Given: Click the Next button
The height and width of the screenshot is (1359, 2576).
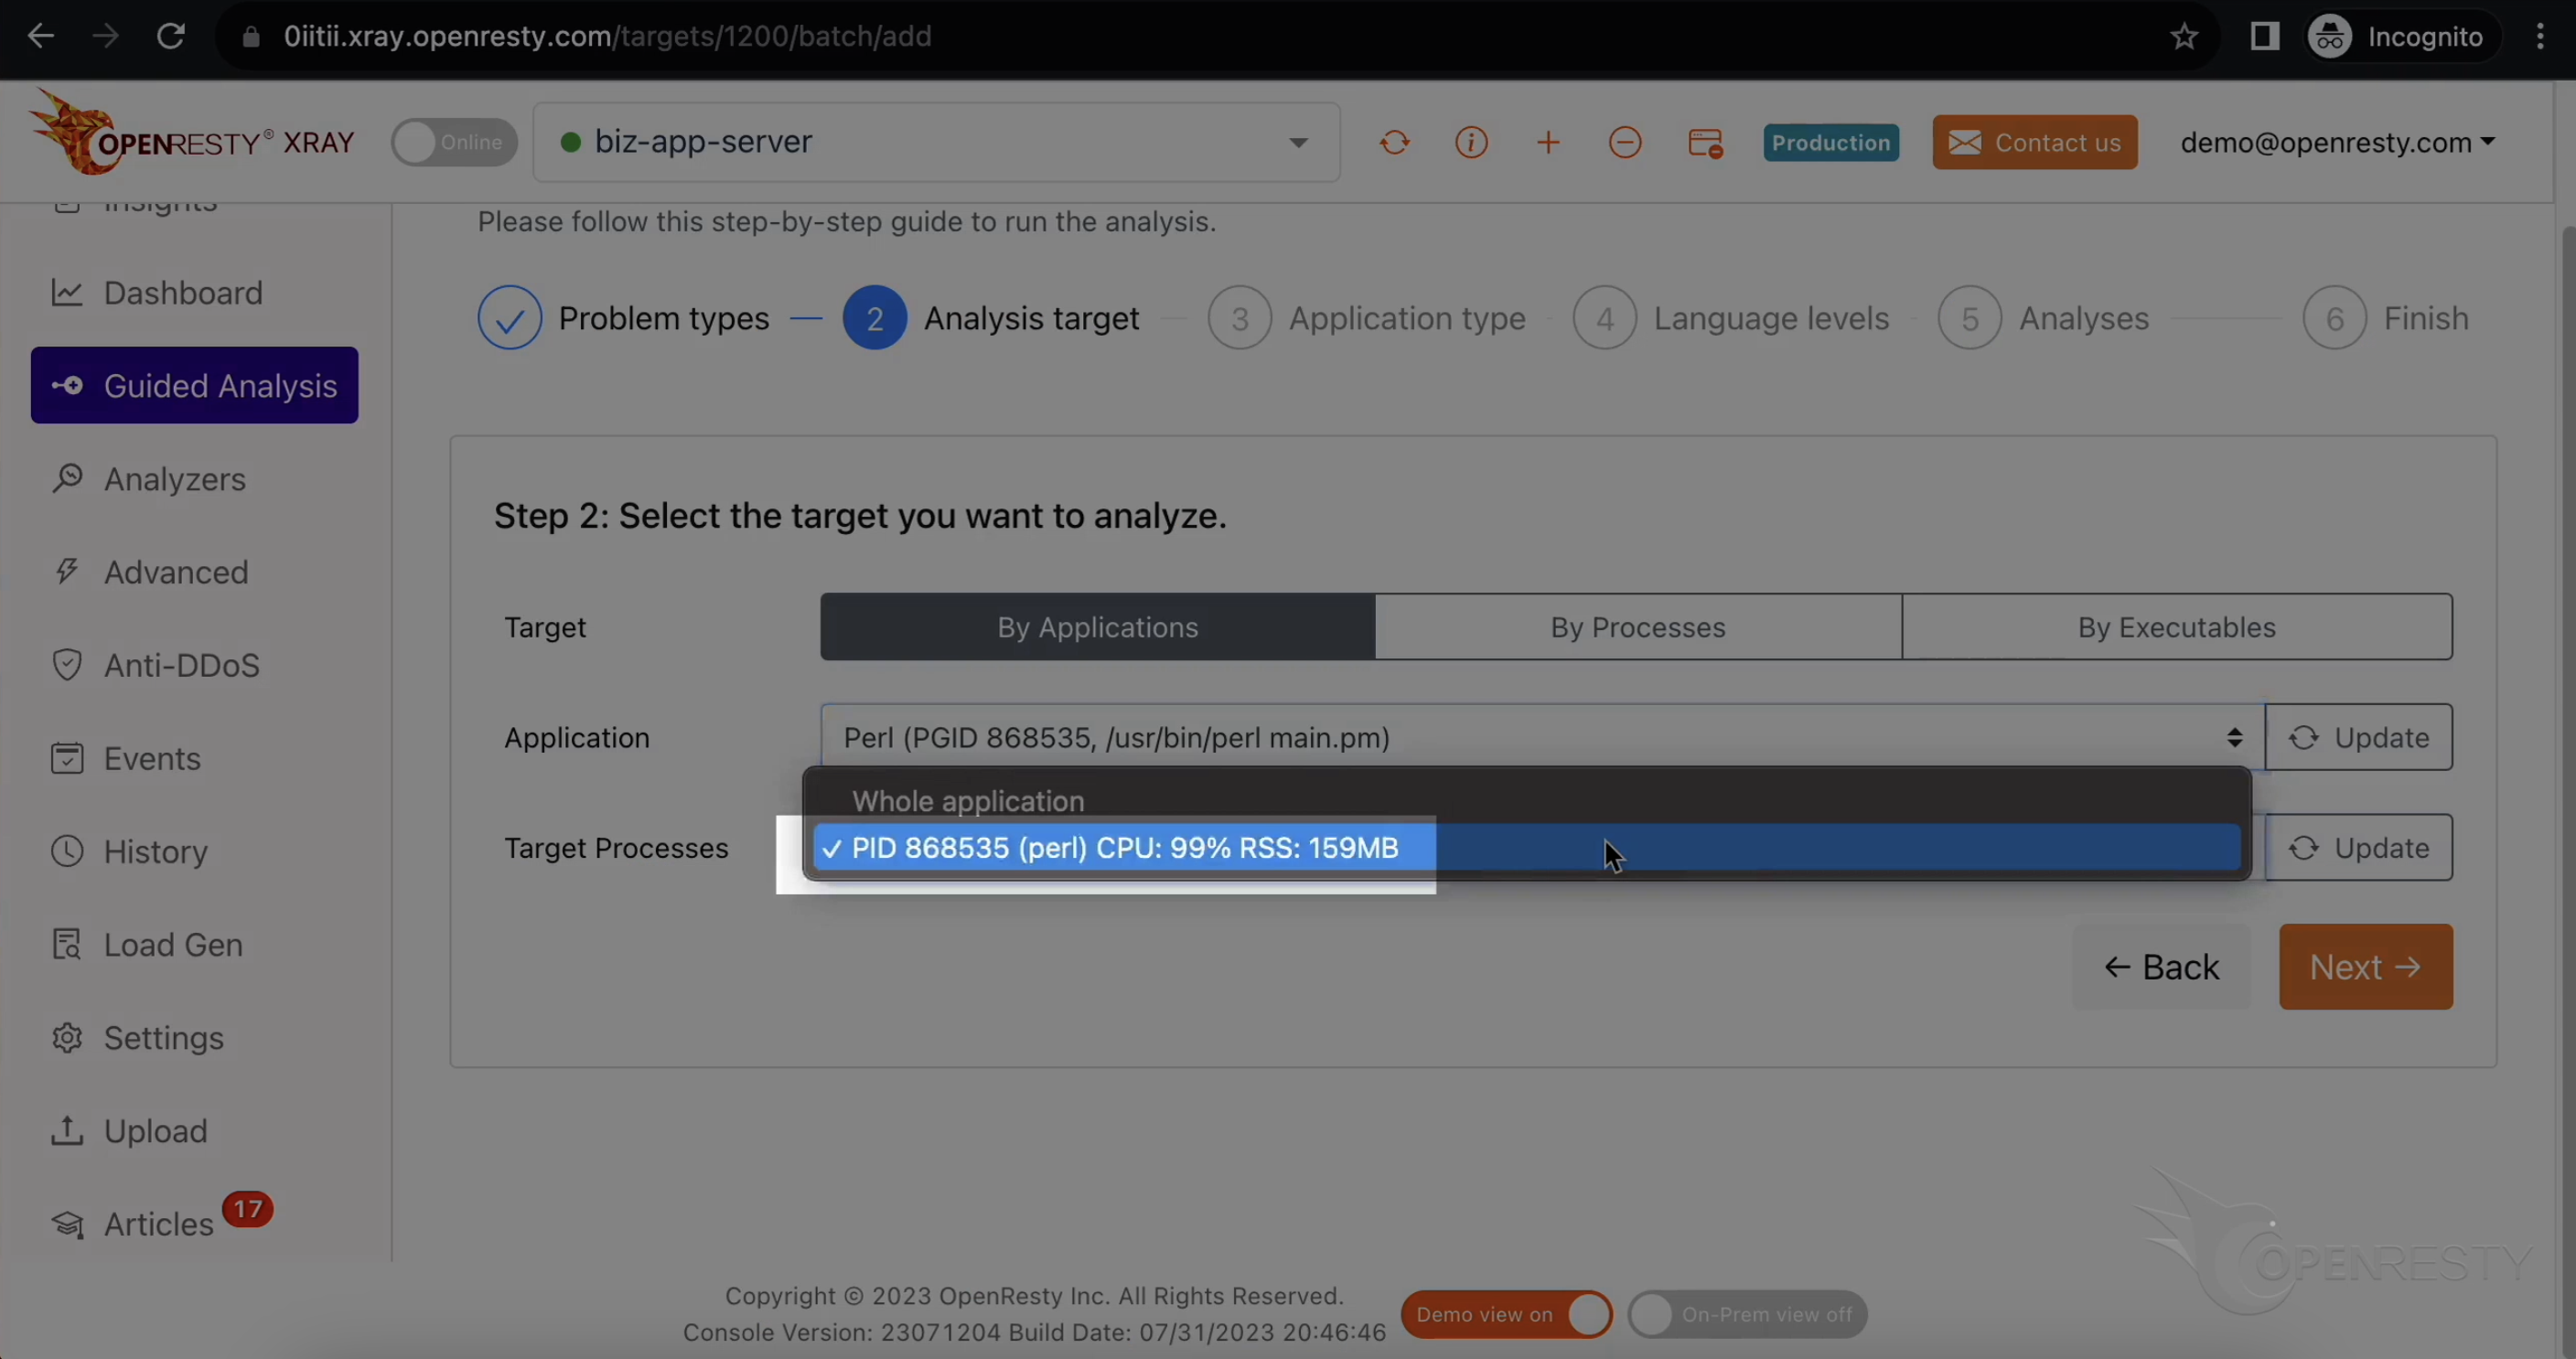Looking at the screenshot, I should point(2365,966).
